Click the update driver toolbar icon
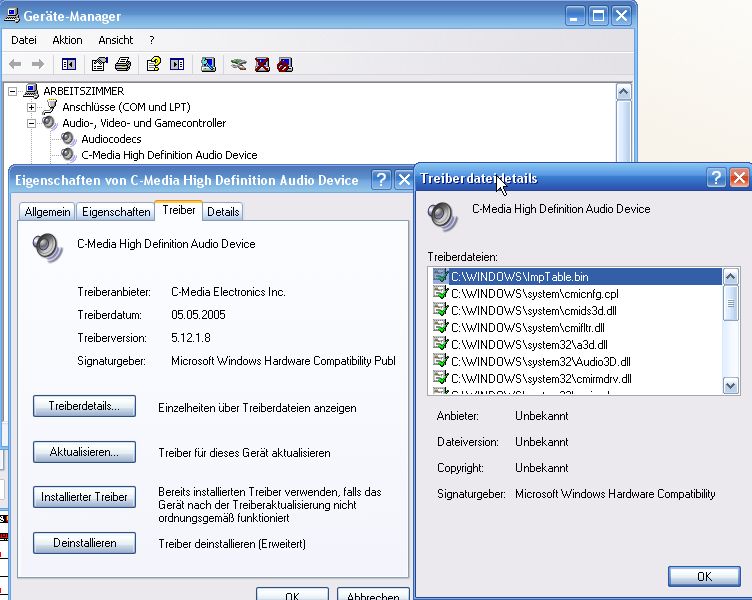Screen dimensions: 752x600 238,64
